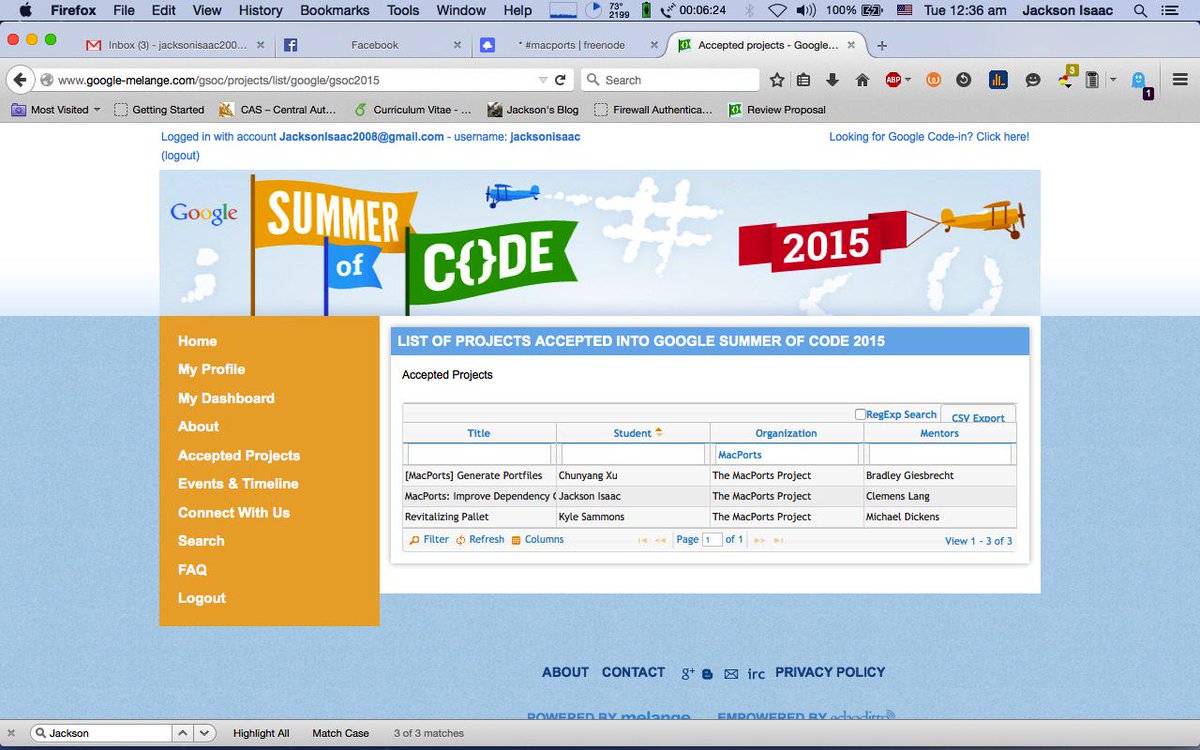Go to next page of projects table

760,540
